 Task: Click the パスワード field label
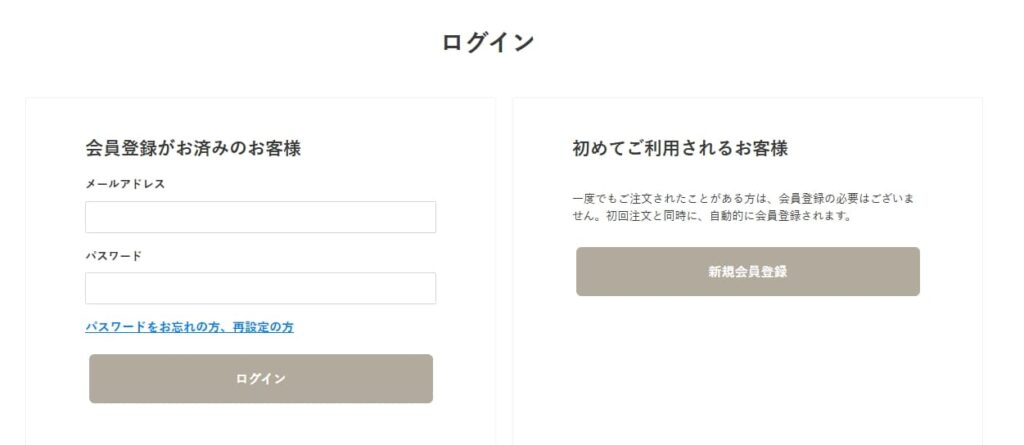point(113,256)
